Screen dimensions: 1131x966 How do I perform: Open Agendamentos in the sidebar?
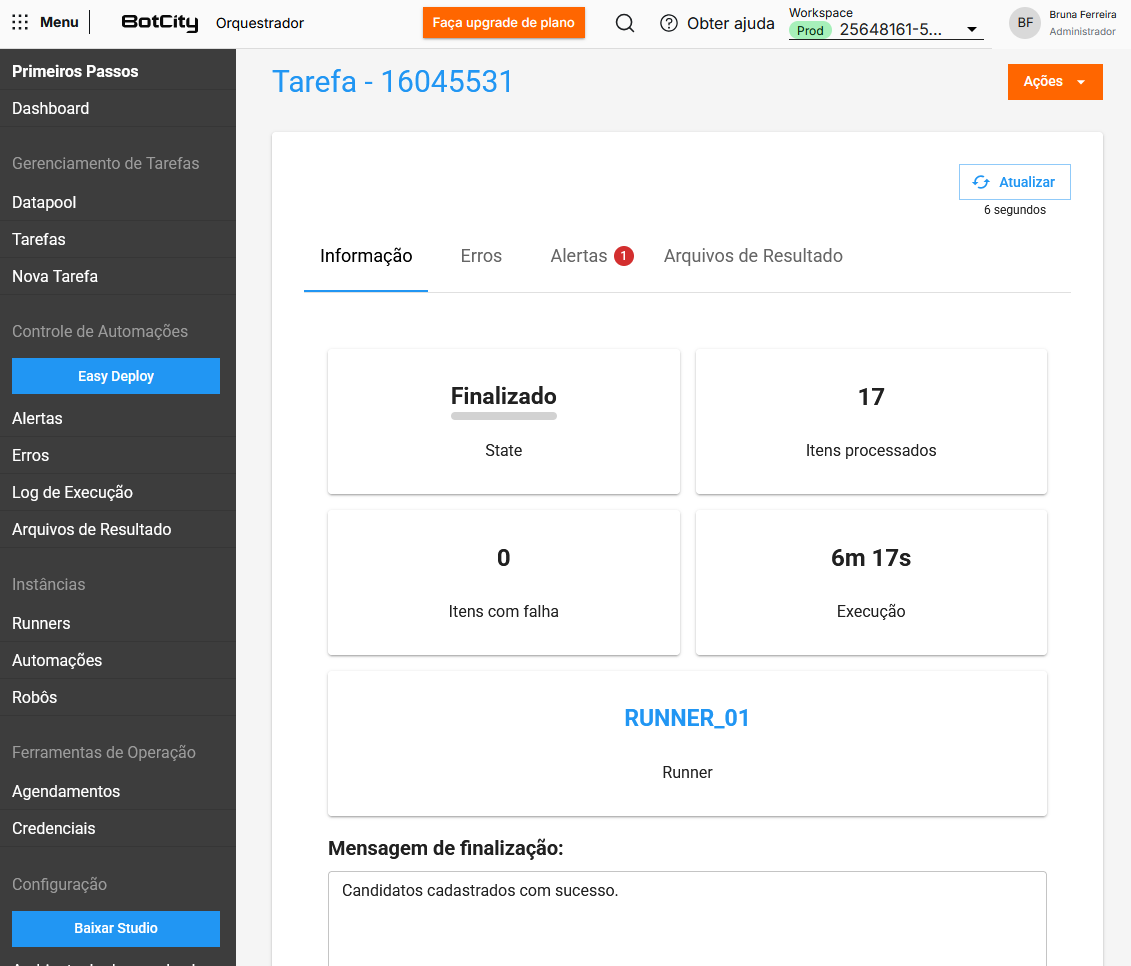pyautogui.click(x=66, y=791)
